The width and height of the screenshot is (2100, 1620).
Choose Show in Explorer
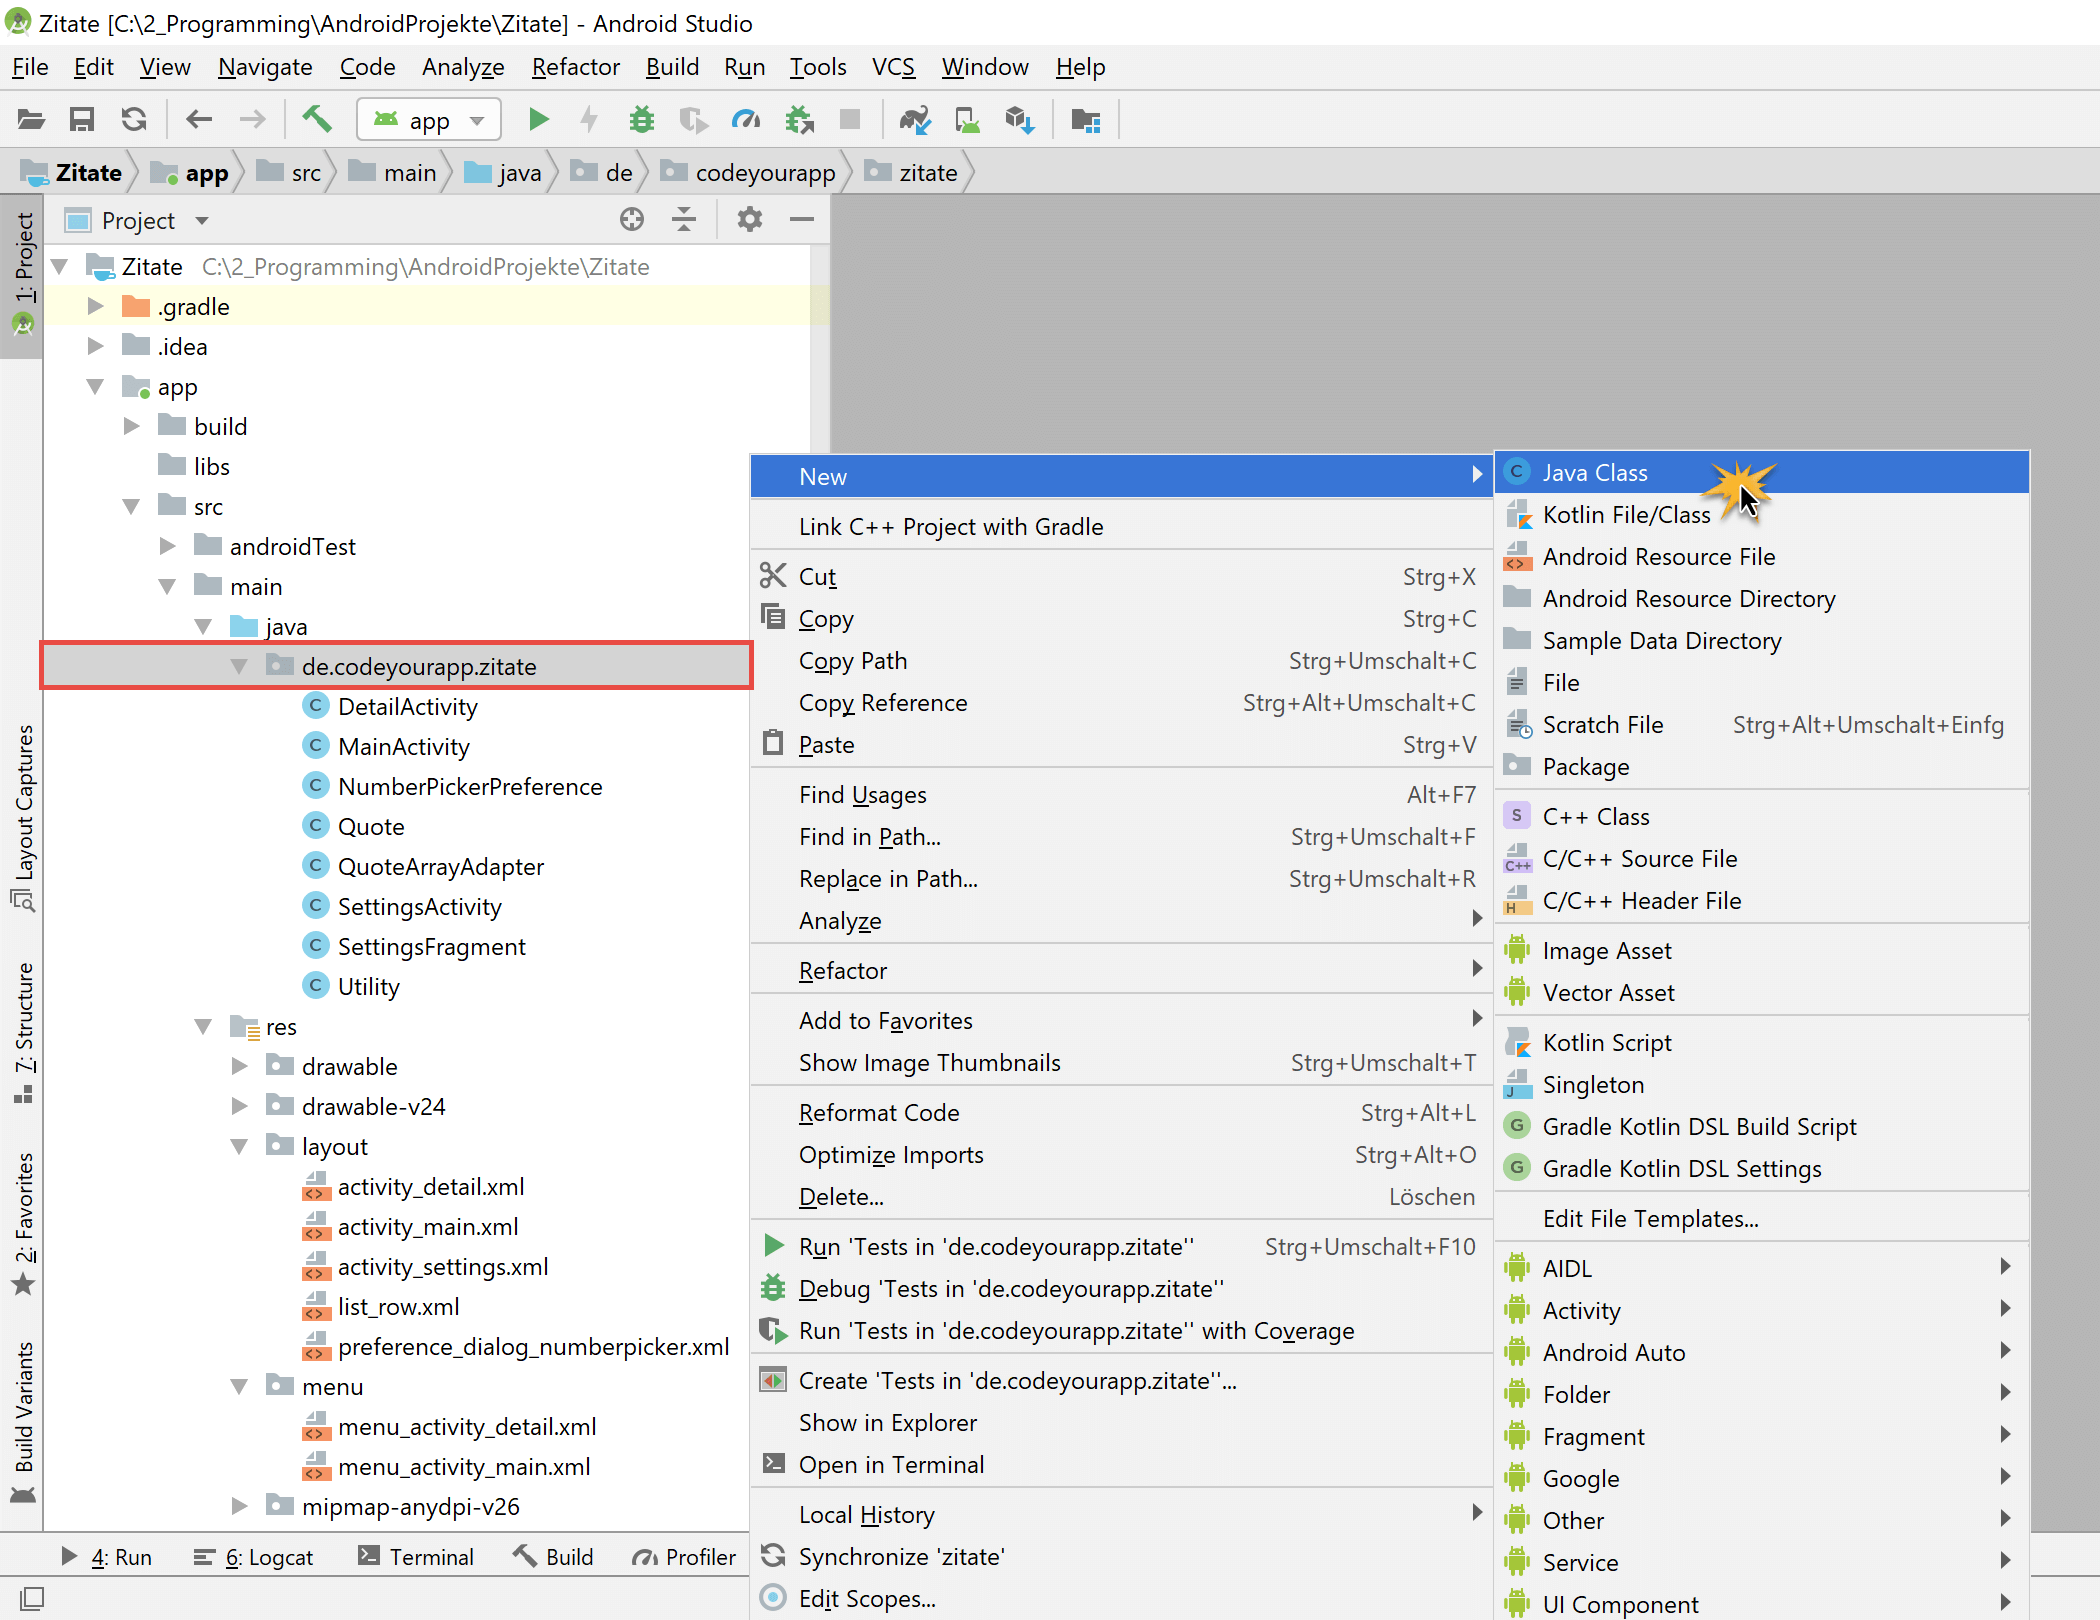click(1122, 1423)
